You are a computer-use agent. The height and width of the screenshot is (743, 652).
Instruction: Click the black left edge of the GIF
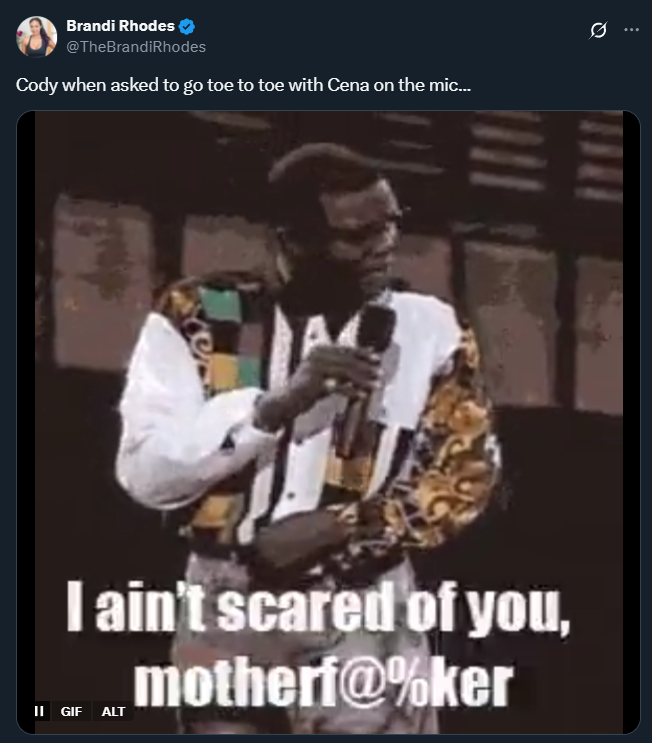[26, 422]
